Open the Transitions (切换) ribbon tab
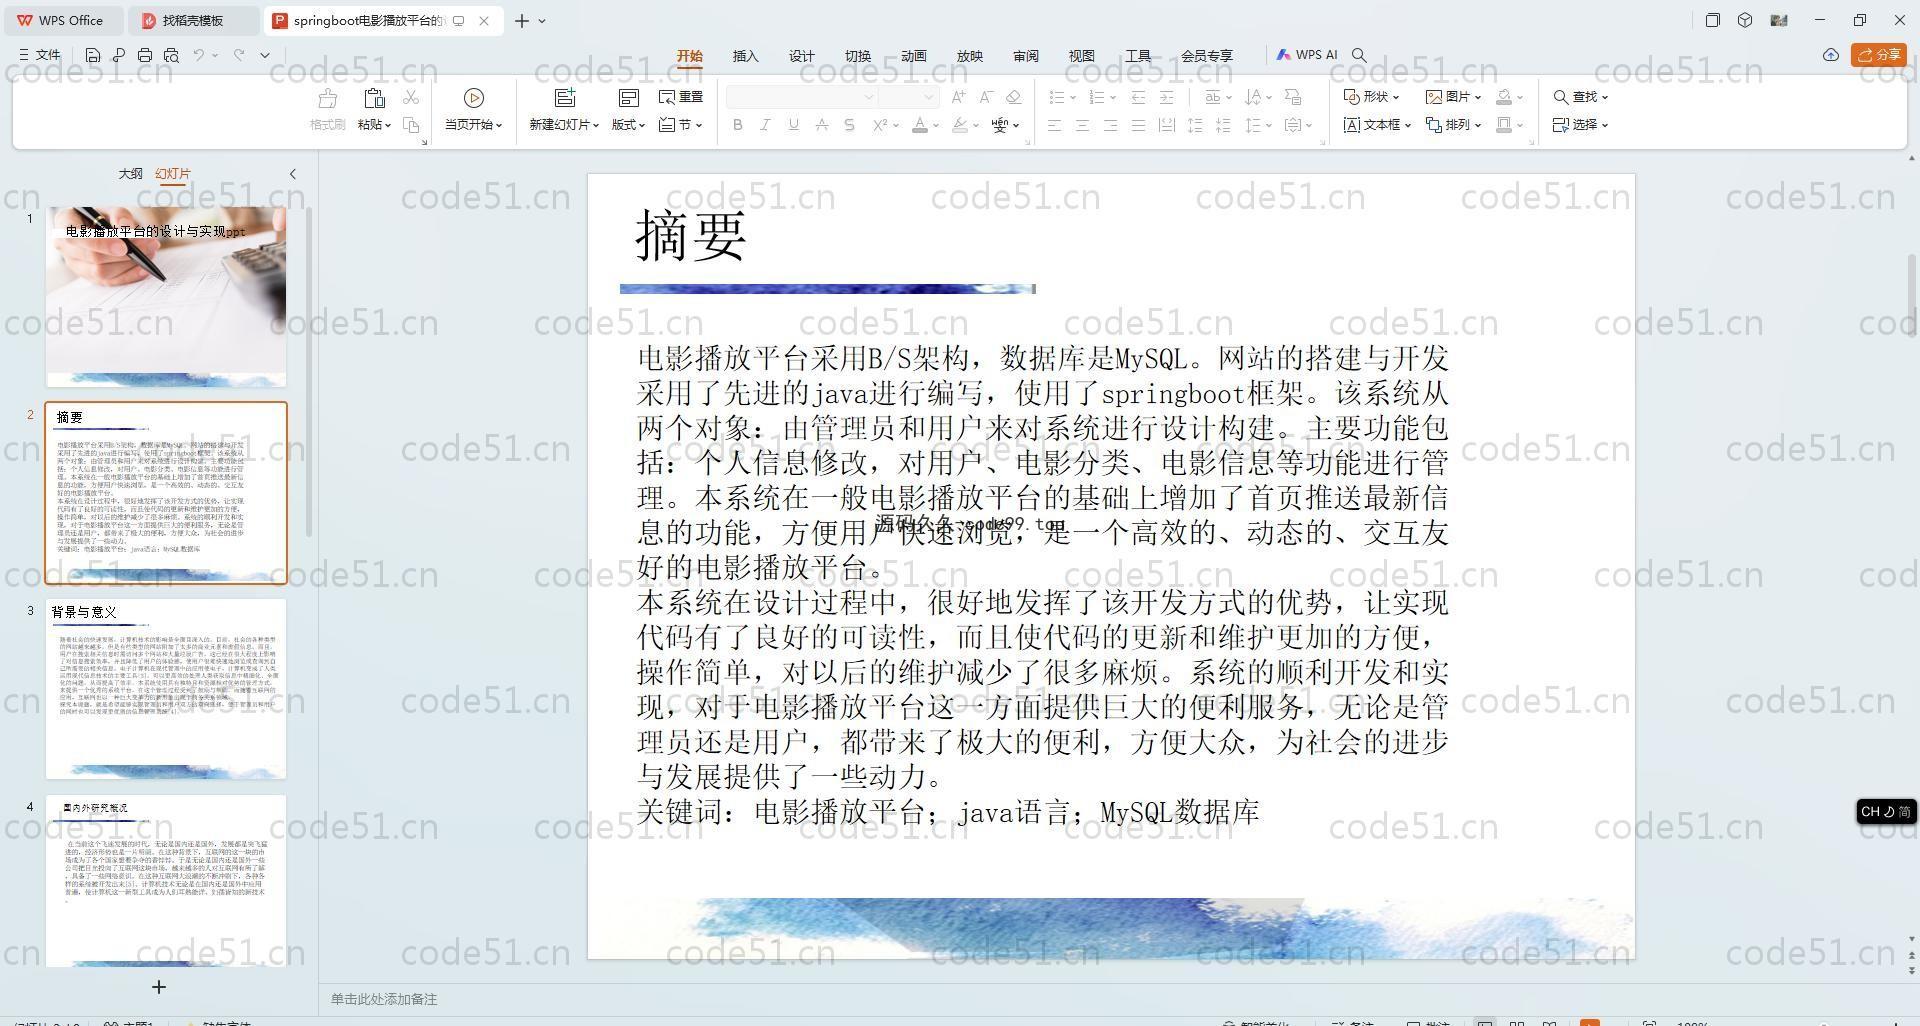This screenshot has width=1920, height=1026. point(858,56)
